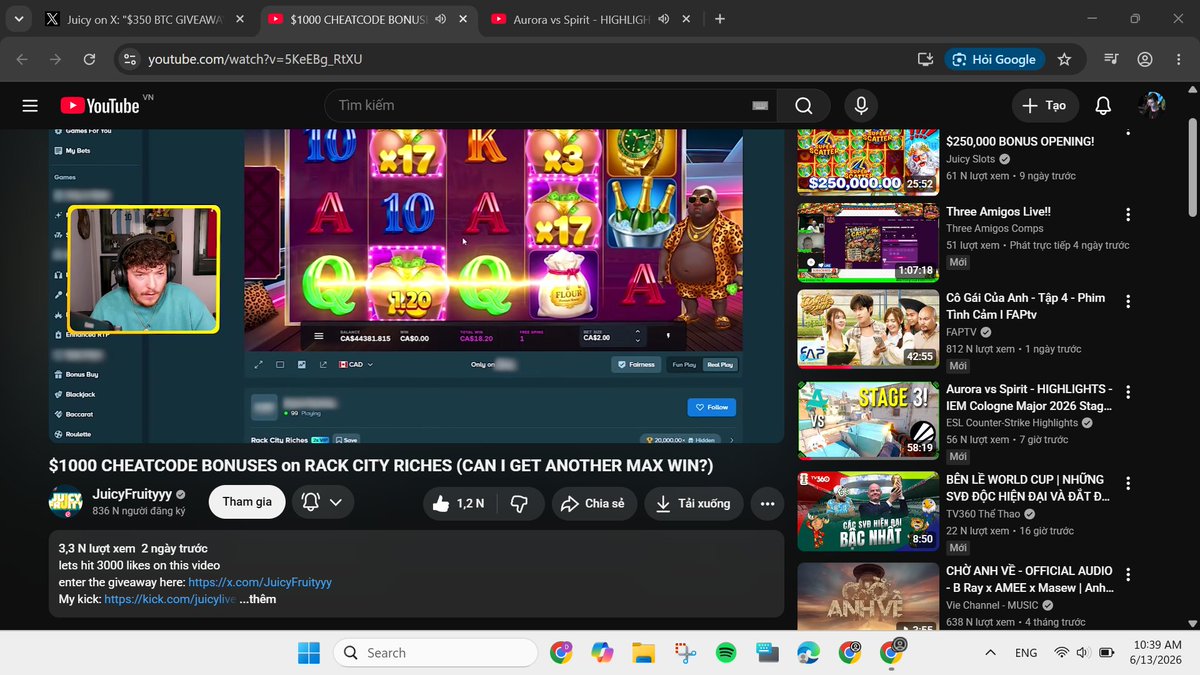This screenshot has width=1200, height=675.
Task: Bookmark this page with the star icon
Action: tap(1064, 59)
